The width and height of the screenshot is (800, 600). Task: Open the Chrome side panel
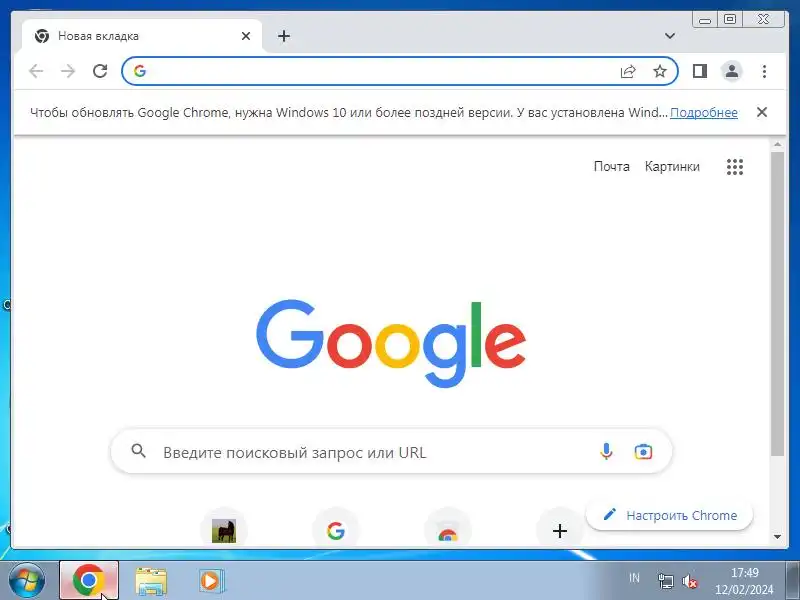(x=699, y=71)
